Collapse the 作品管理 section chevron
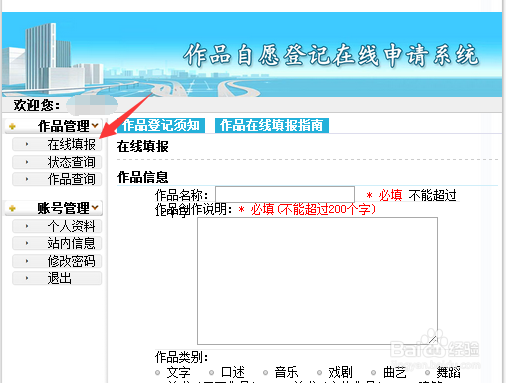Image resolution: width=509 pixels, height=383 pixels. 95,125
